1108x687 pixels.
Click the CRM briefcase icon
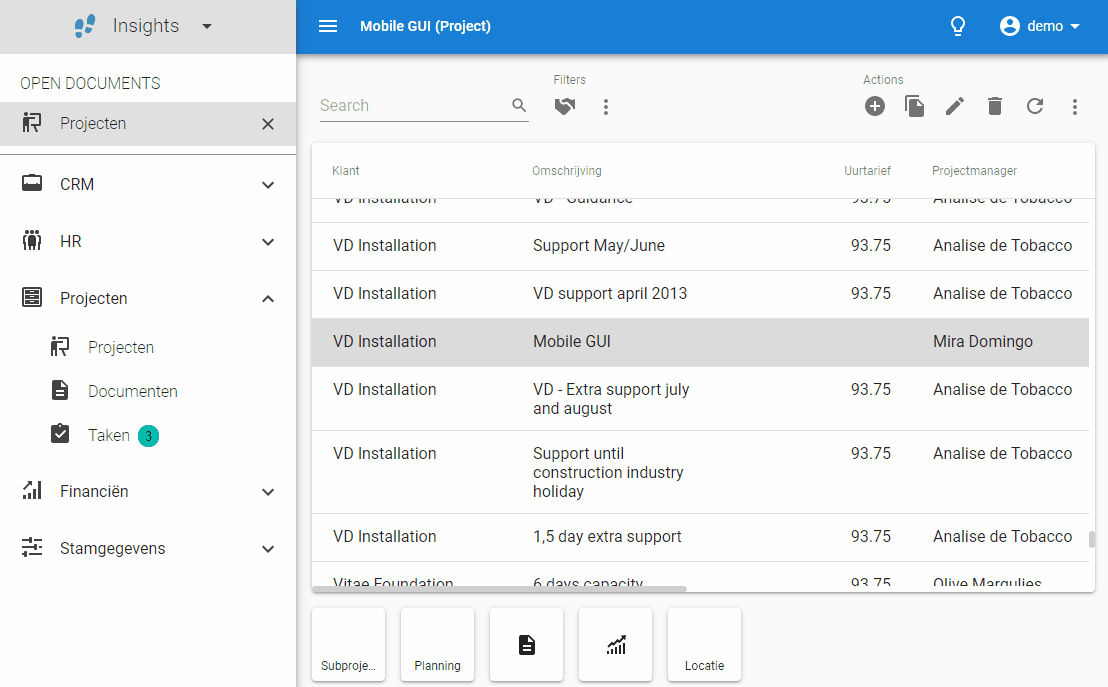pos(32,183)
